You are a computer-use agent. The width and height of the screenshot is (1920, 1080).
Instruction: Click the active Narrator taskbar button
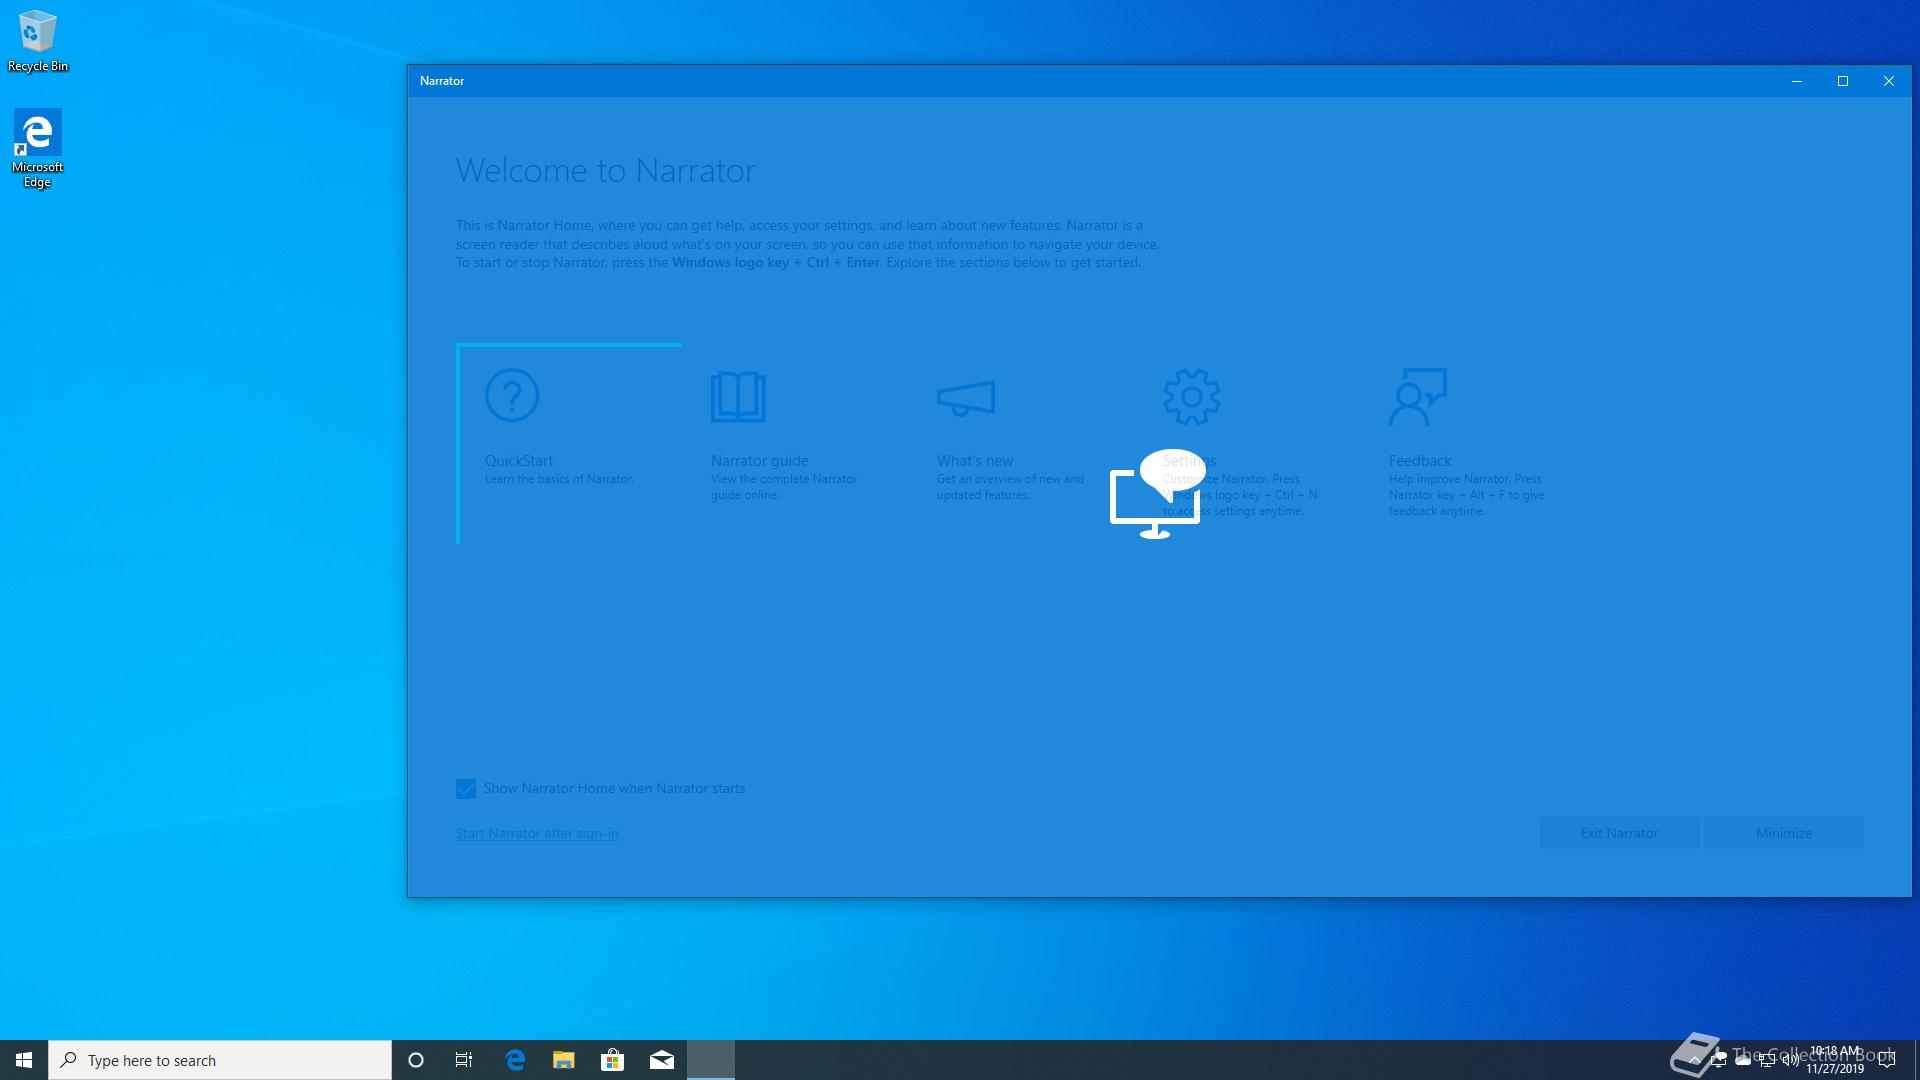point(711,1060)
